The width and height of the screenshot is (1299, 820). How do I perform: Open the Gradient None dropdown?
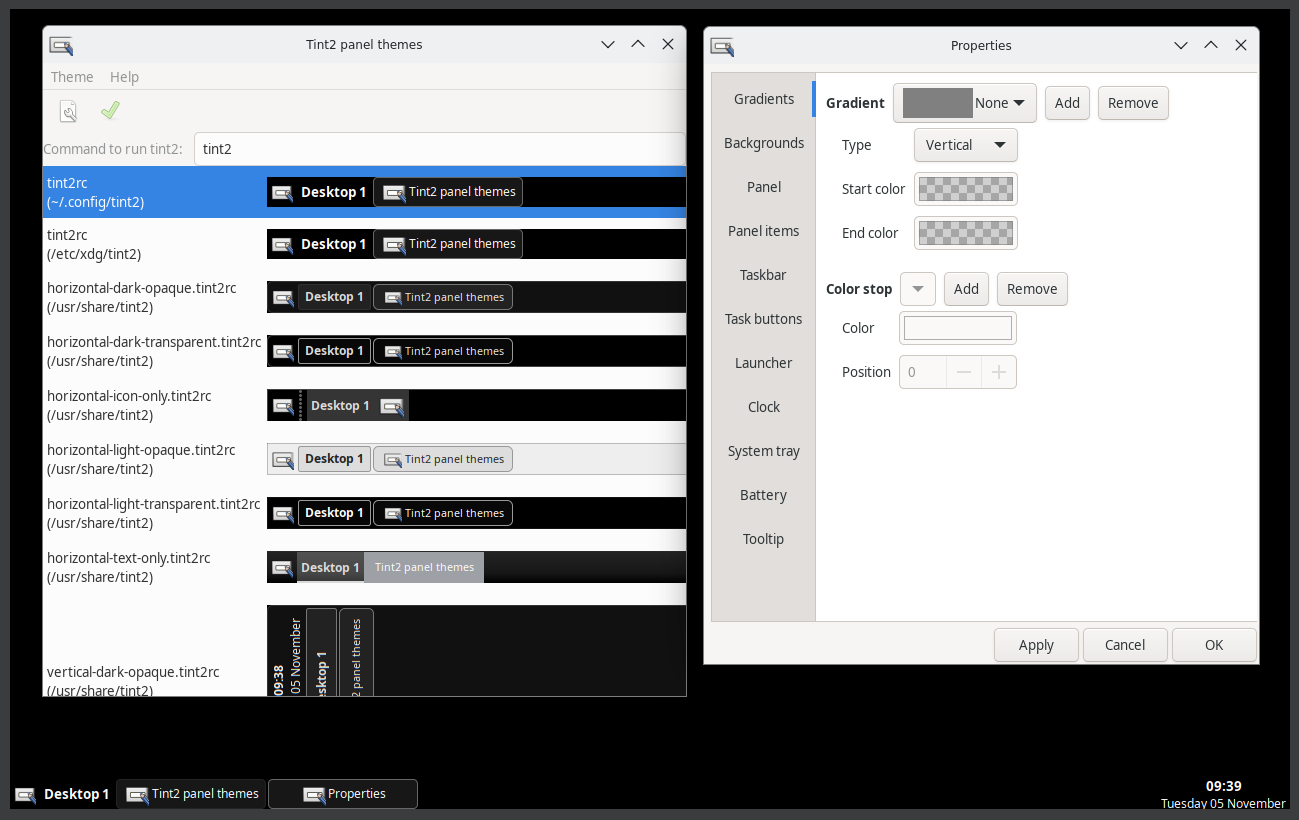pos(964,103)
